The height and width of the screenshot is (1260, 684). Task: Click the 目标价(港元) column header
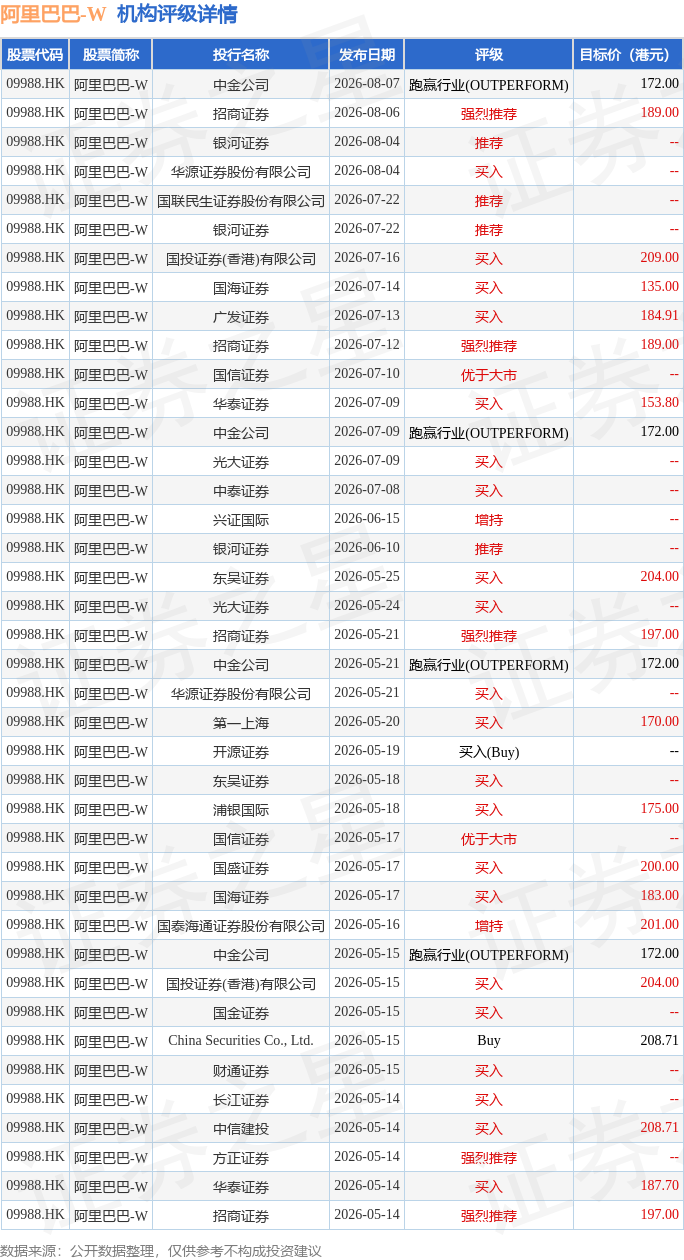tap(629, 55)
